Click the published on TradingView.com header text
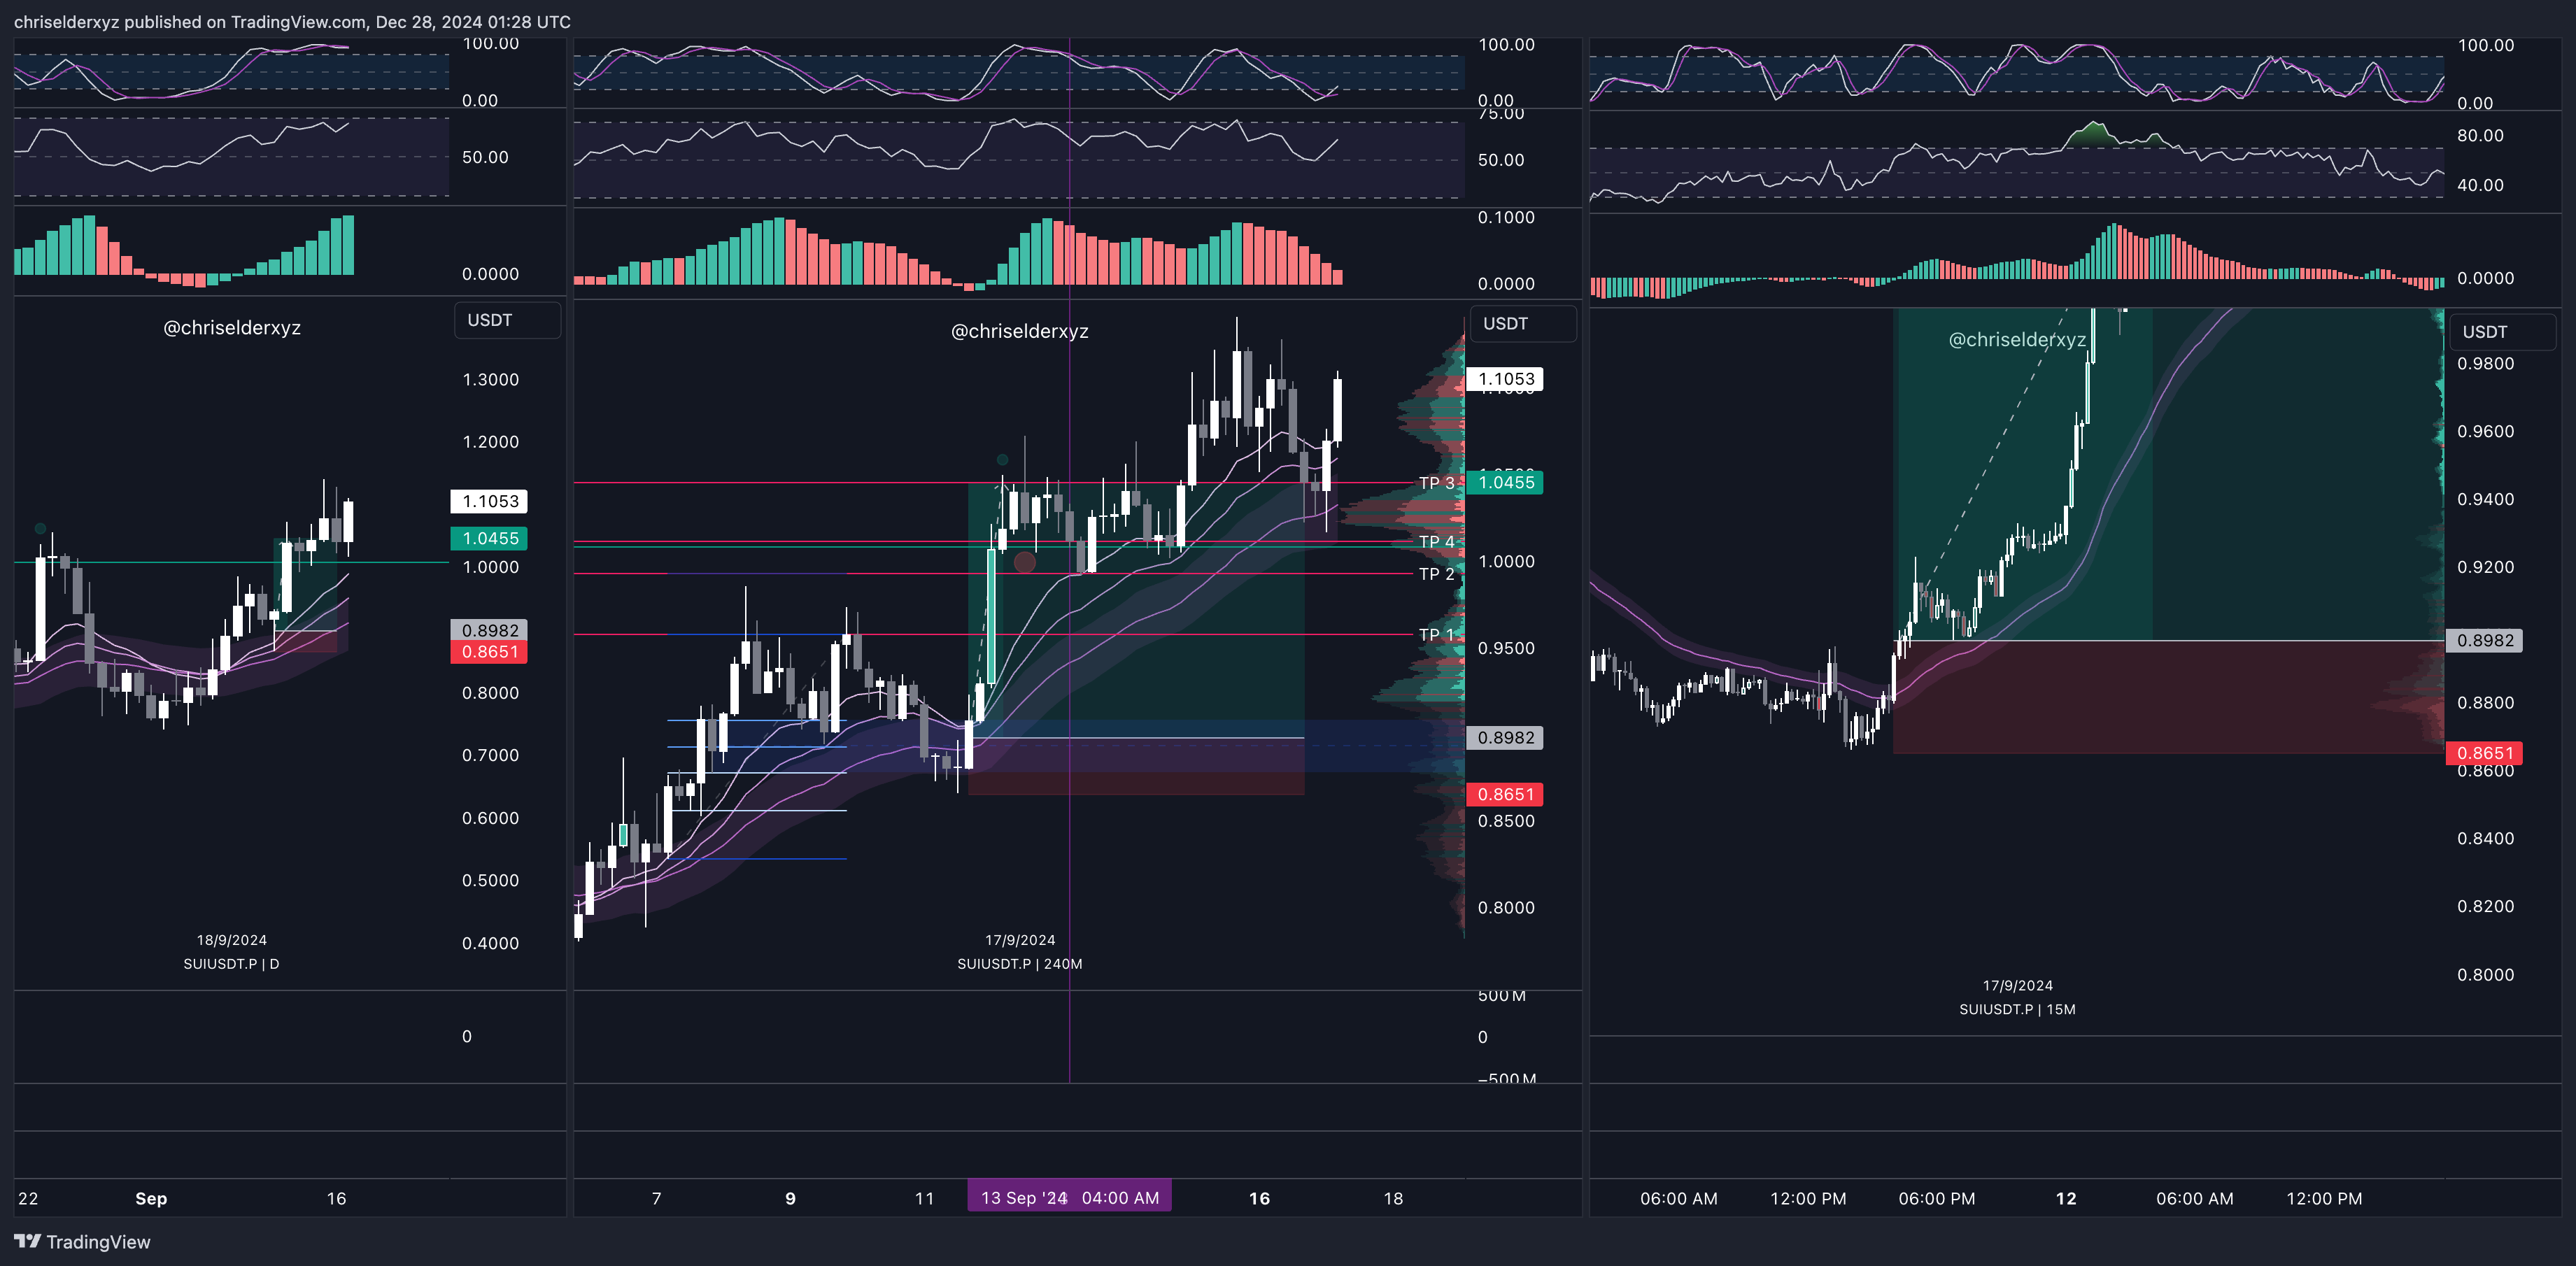Image resolution: width=2576 pixels, height=1266 pixels. (x=292, y=21)
